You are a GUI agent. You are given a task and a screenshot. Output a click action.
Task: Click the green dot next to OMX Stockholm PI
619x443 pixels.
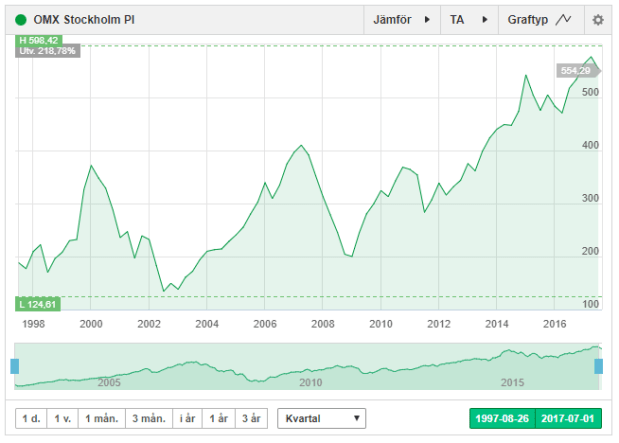21,19
